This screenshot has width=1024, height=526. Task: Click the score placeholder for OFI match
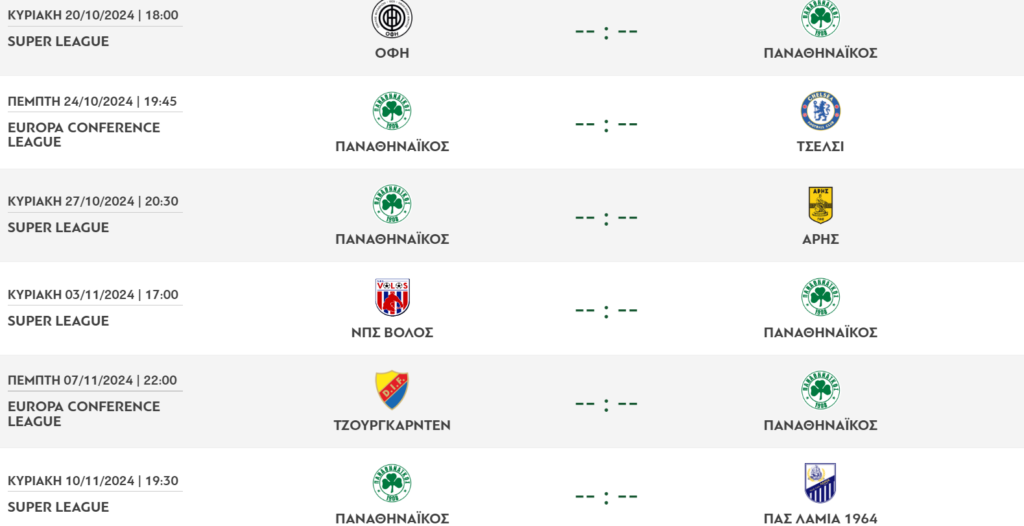click(x=606, y=31)
